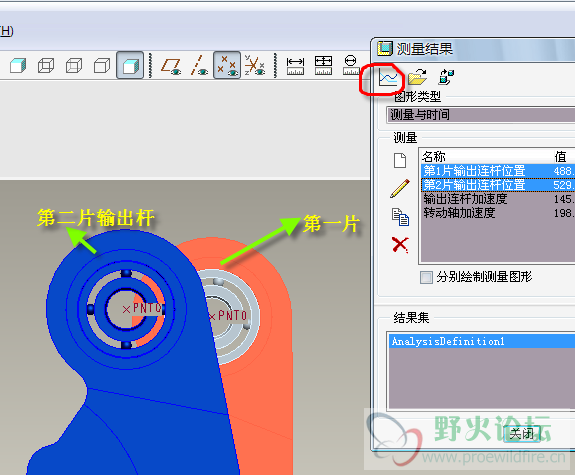Toggle coordinate system display icon
The width and height of the screenshot is (575, 475).
(x=254, y=65)
